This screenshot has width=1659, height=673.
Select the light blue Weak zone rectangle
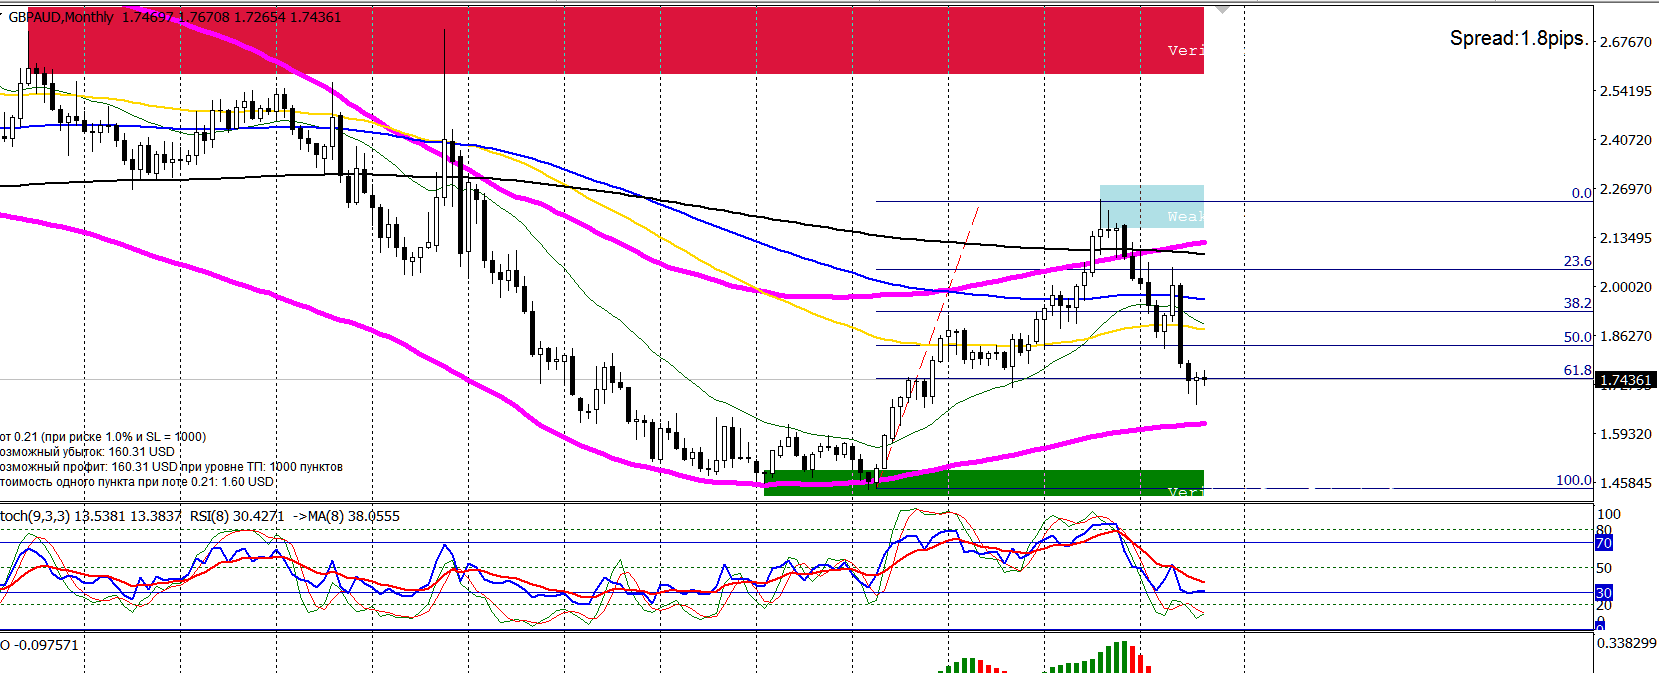pos(1152,206)
